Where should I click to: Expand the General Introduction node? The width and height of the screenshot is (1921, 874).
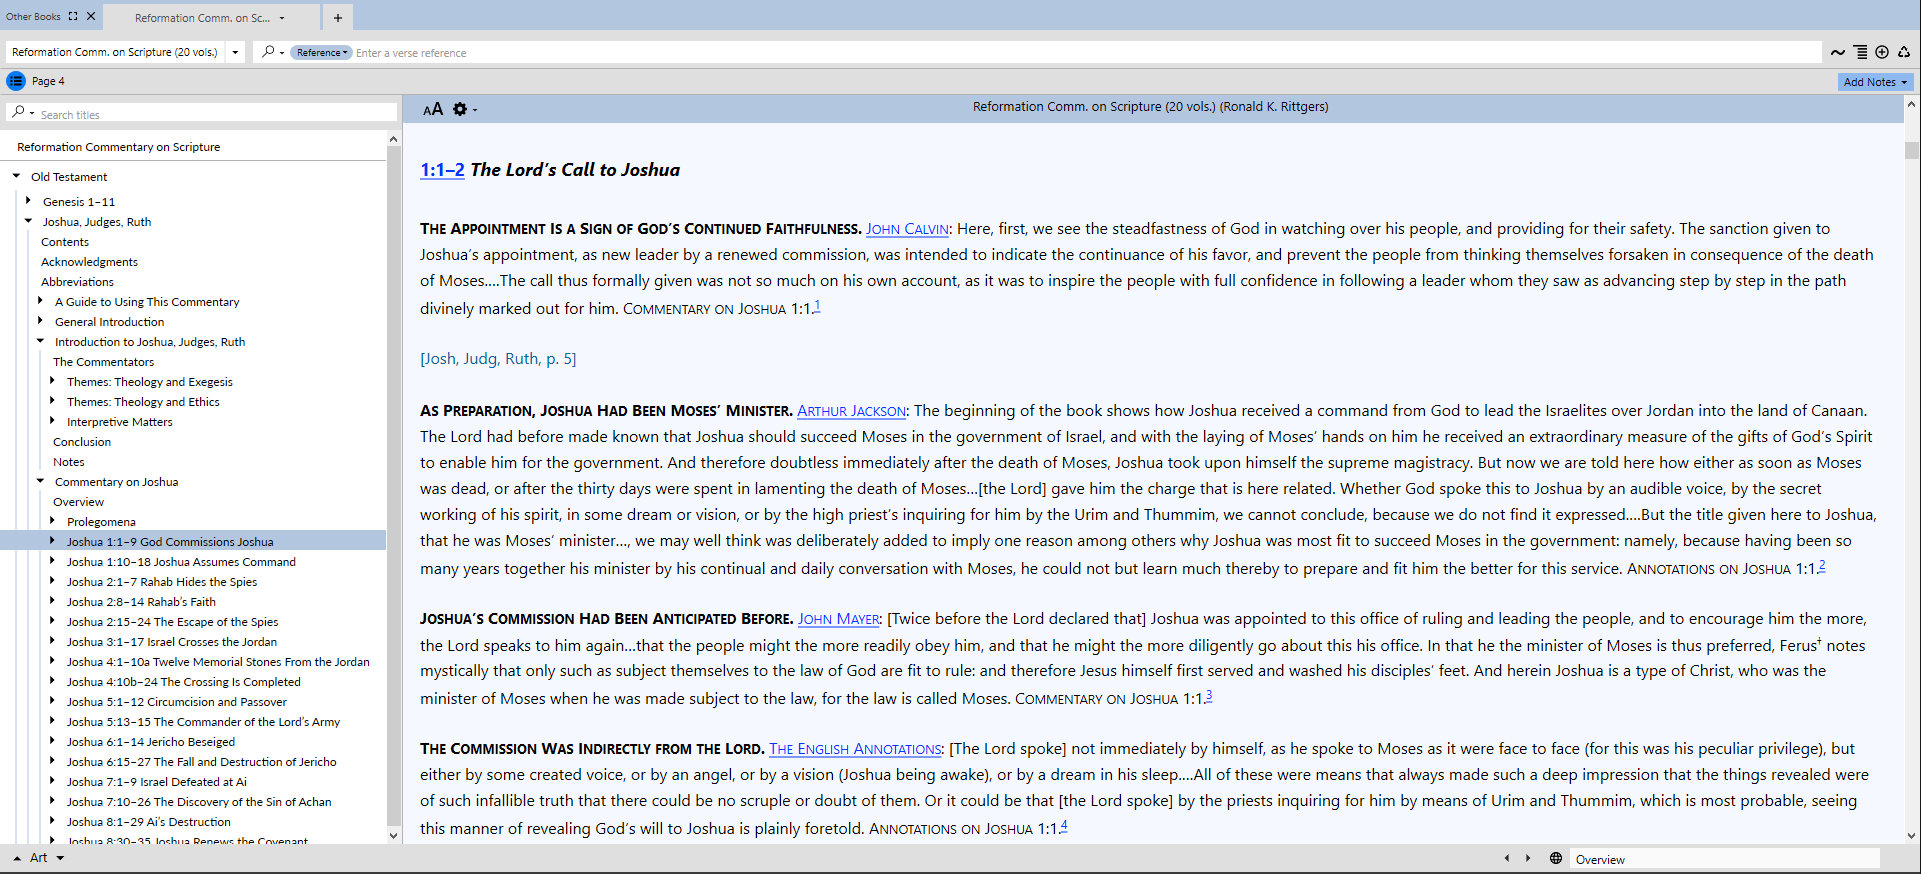click(40, 321)
